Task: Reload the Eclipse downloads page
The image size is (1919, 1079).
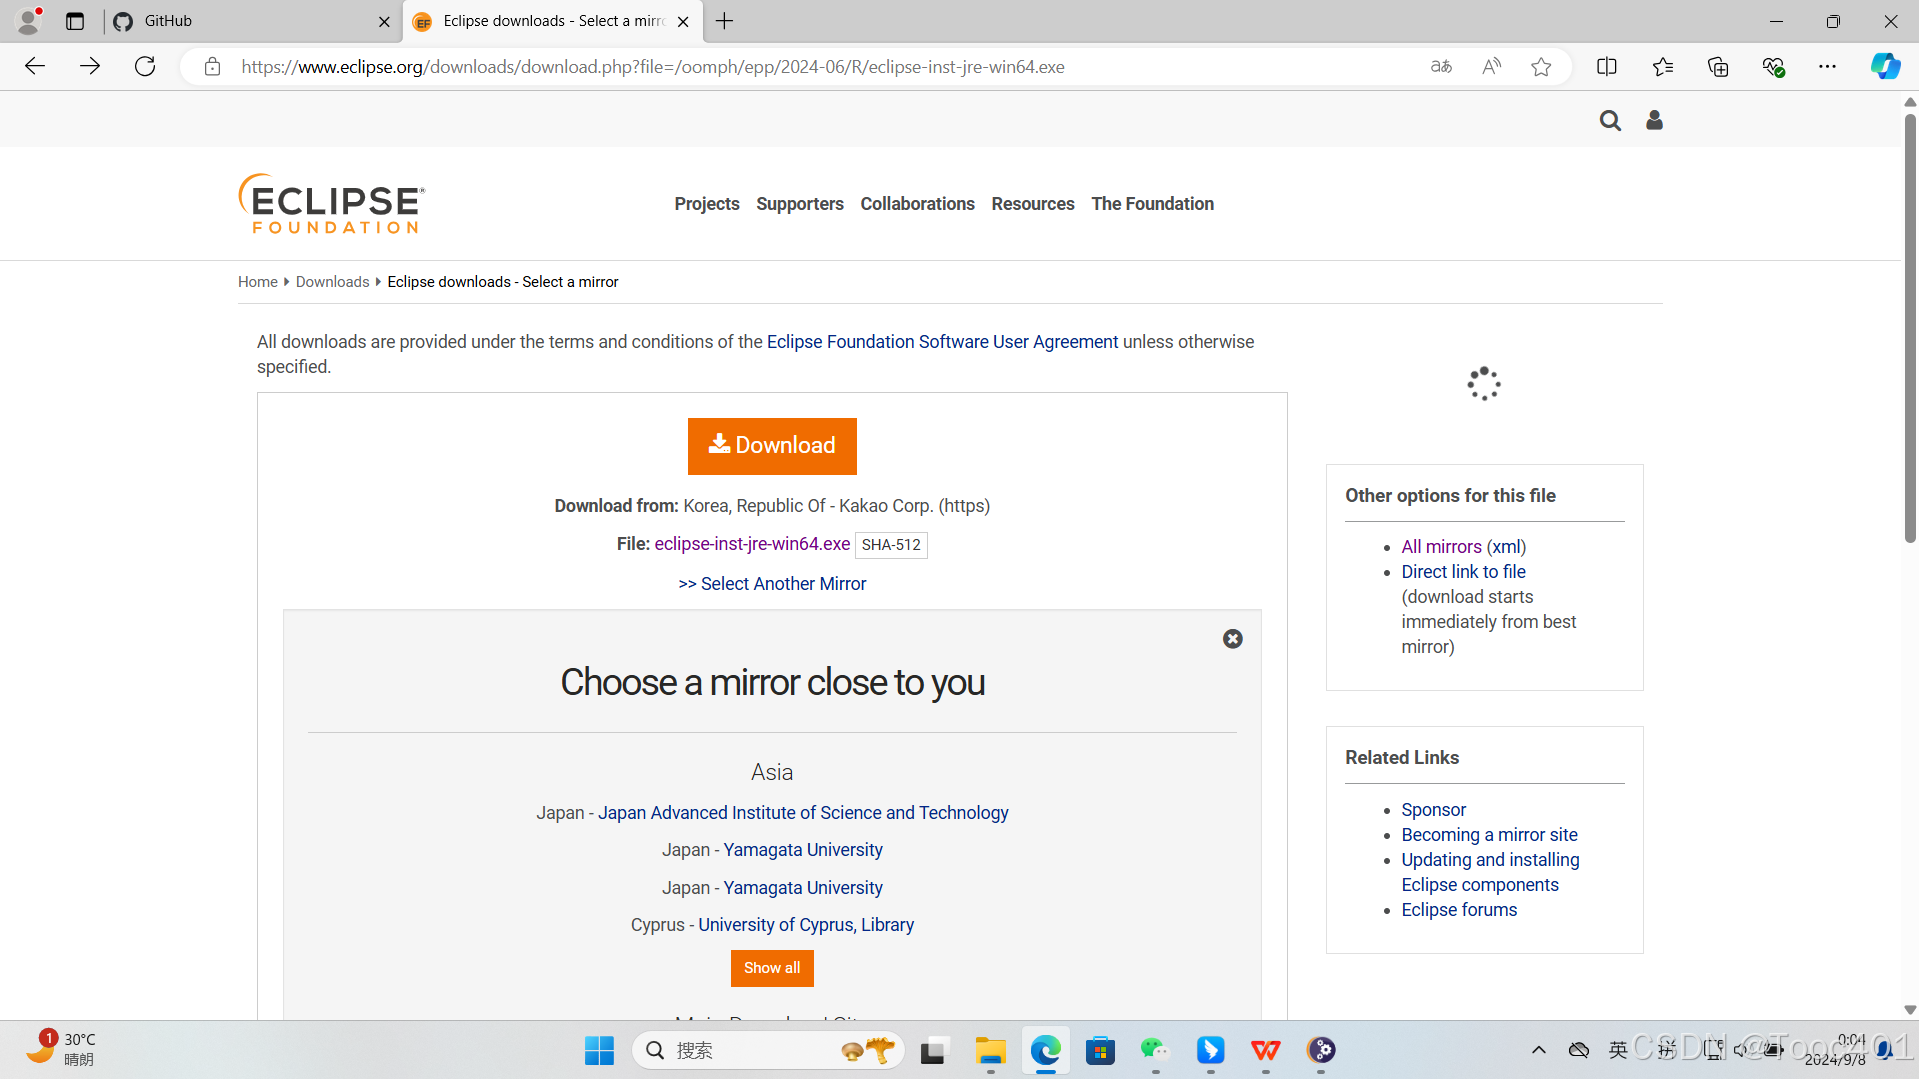Action: 145,67
